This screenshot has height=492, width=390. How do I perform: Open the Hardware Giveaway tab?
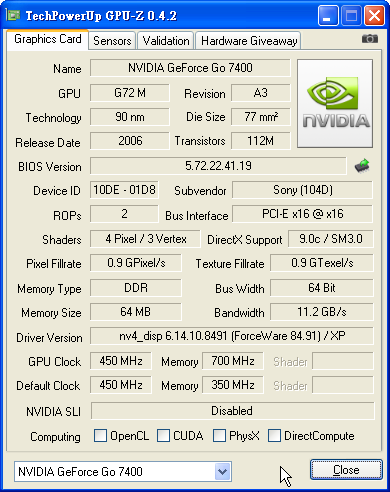[x=249, y=41]
